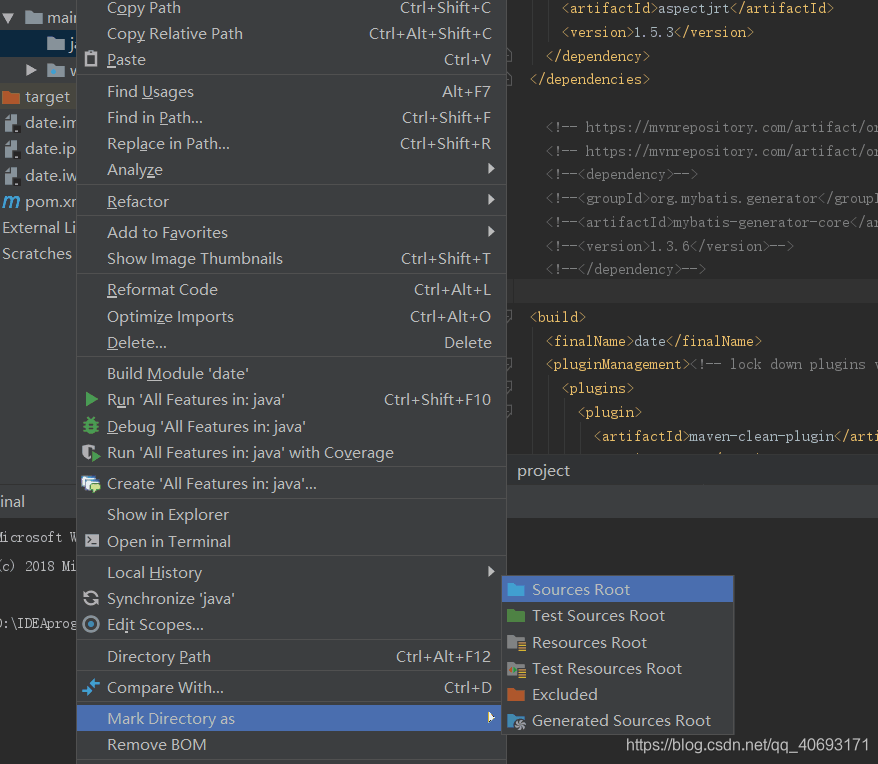Image resolution: width=878 pixels, height=764 pixels.
Task: Select pom.xml in project tree
Action: point(38,202)
